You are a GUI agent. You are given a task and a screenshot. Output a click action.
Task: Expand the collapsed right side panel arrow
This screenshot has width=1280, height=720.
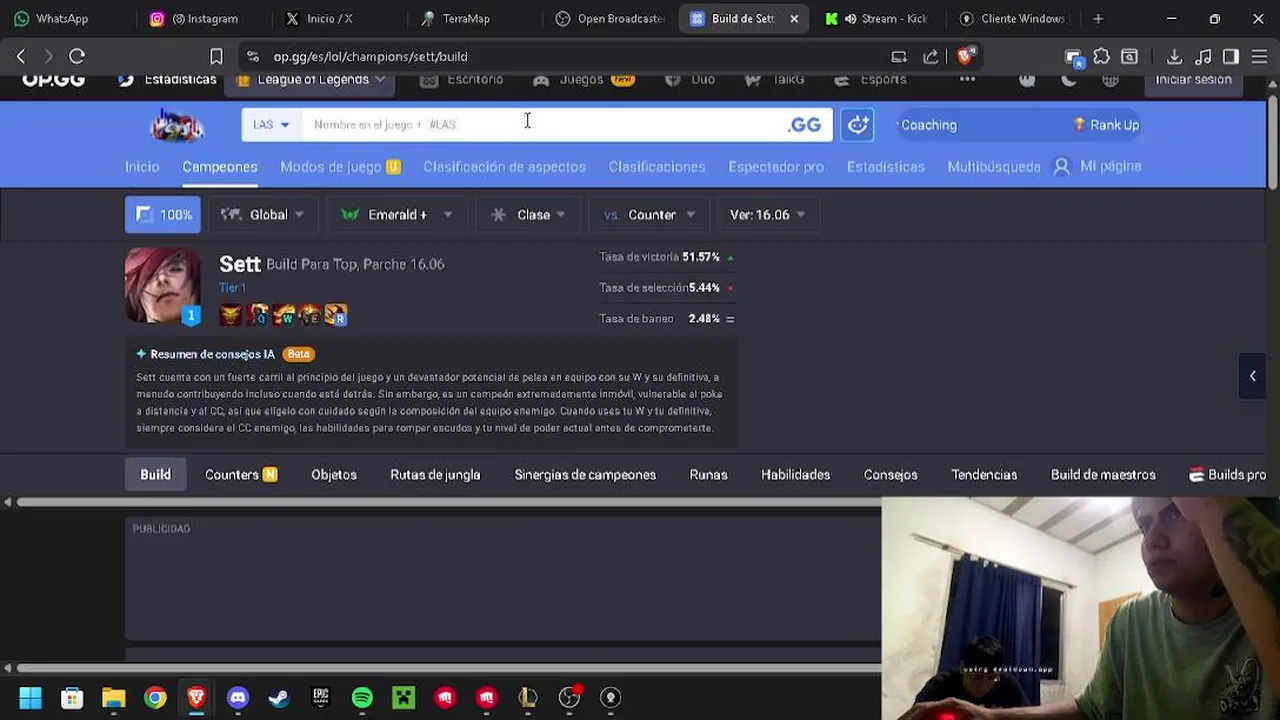1253,376
